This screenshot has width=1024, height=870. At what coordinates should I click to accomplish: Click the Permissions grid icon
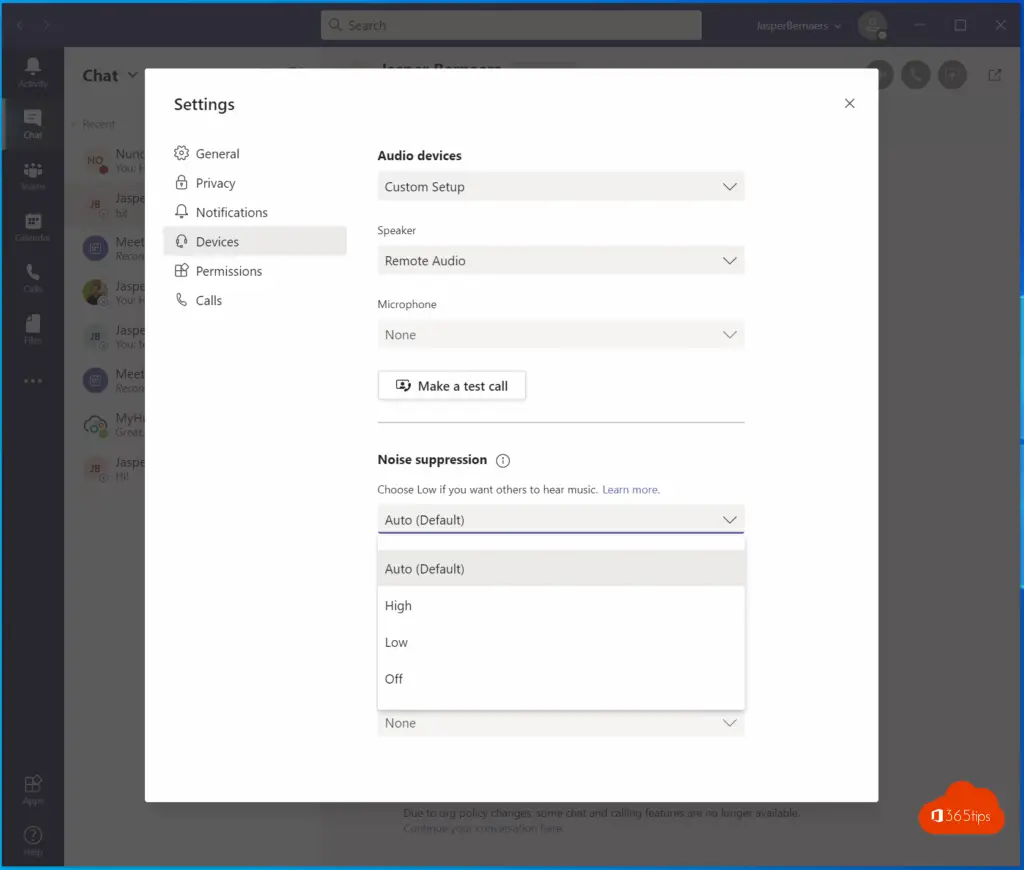(x=181, y=270)
